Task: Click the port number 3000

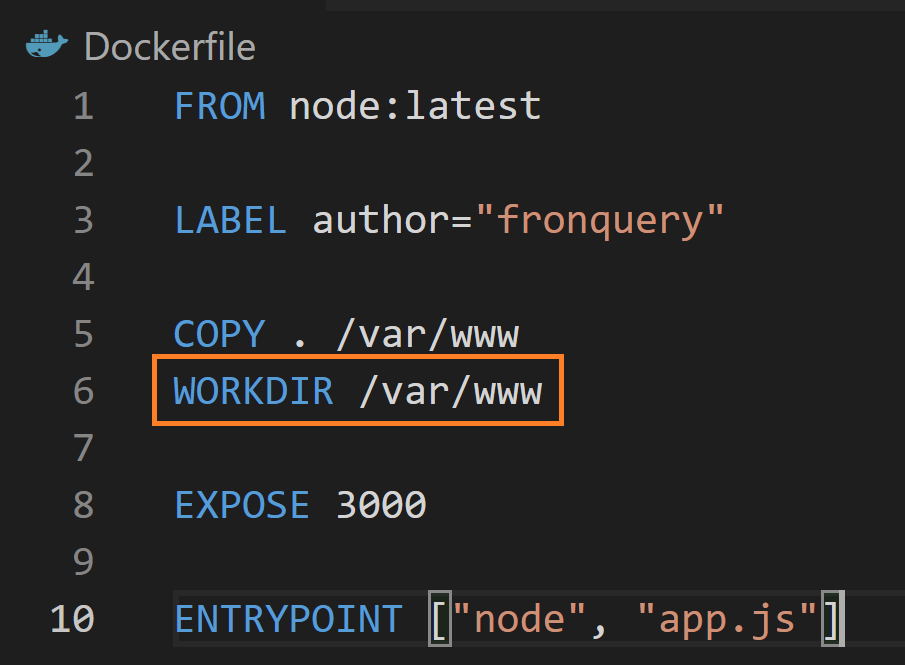Action: point(381,505)
